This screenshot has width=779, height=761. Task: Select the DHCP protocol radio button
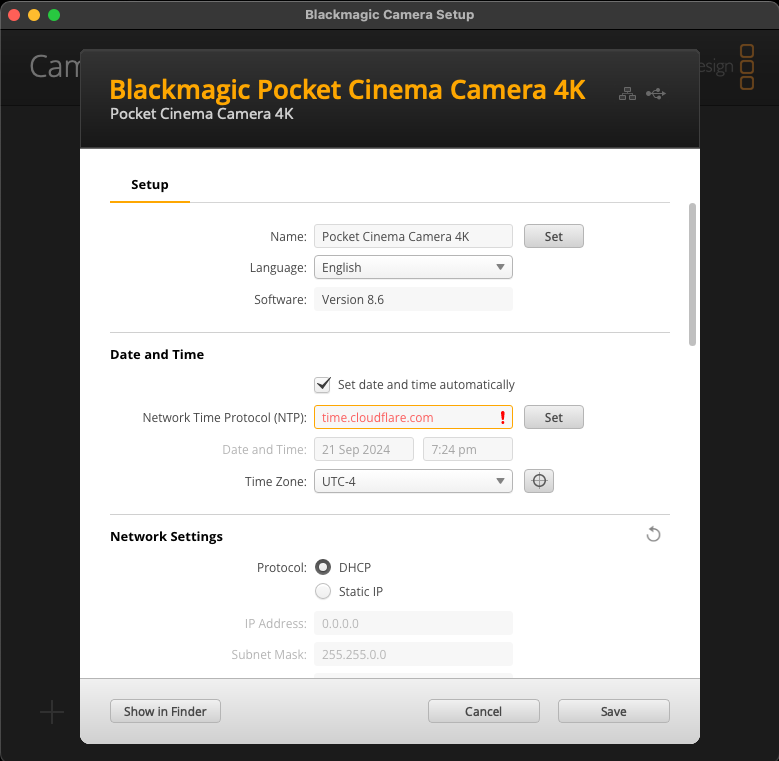(x=323, y=567)
